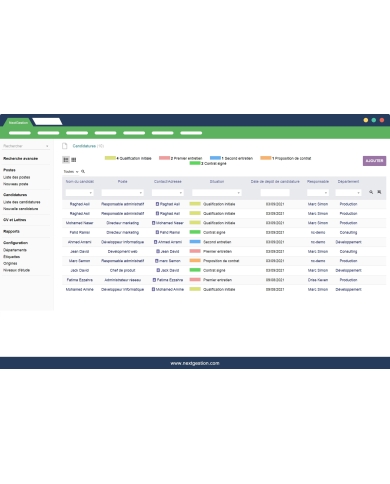This screenshot has height=484, width=390.
Task: Select the NextGestion browser tab
Action: 18,122
